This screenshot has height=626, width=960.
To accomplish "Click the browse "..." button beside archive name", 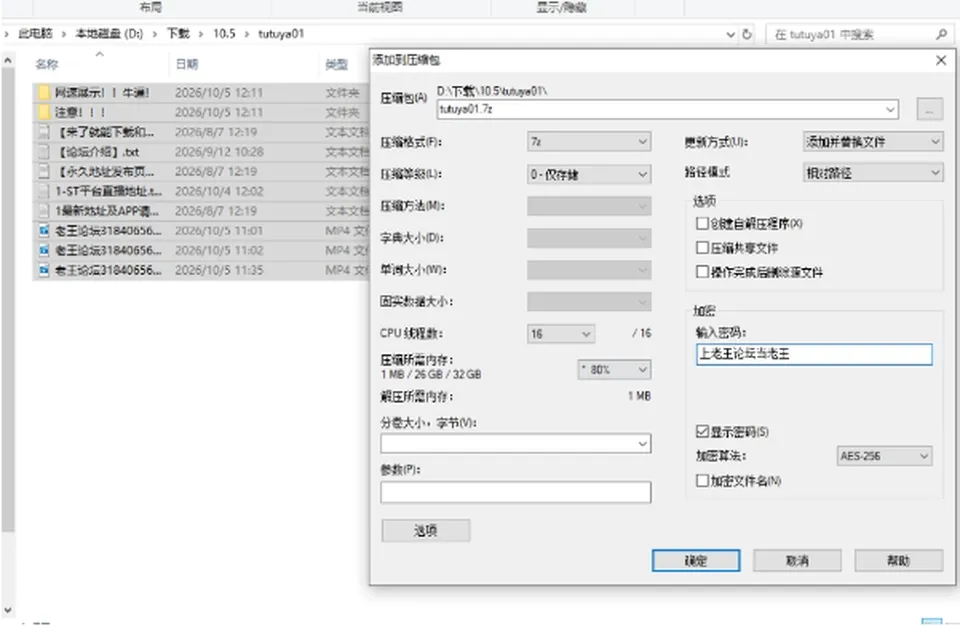I will [x=929, y=110].
